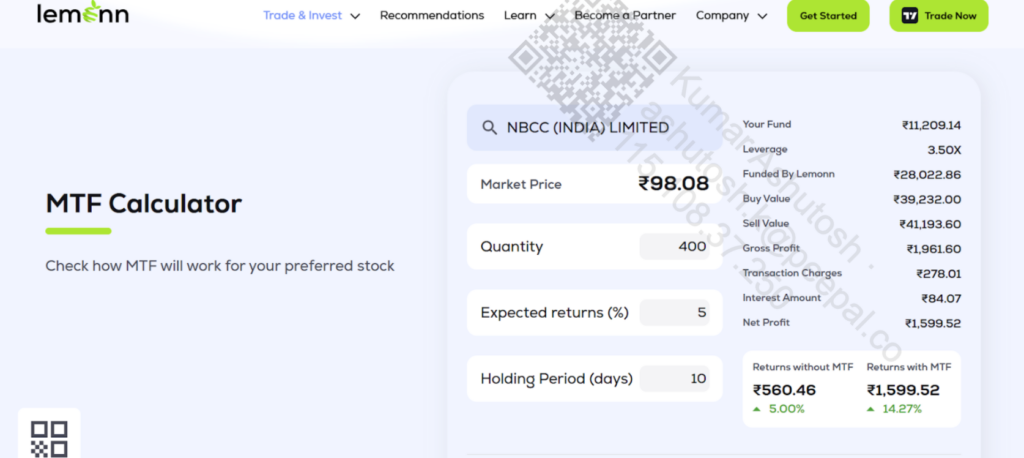Screen dimensions: 1024x458
Task: Open the Recommendations menu item
Action: coord(432,15)
